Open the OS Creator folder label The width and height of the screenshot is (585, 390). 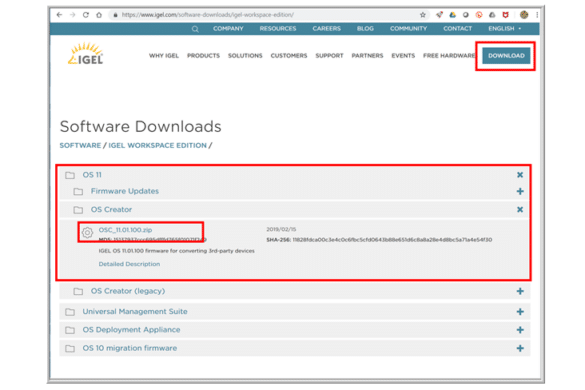111,209
